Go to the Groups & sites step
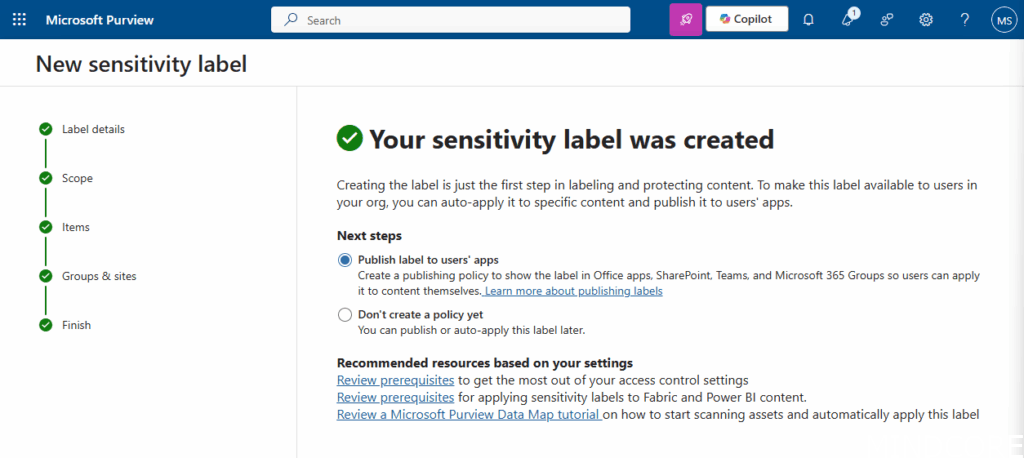 click(x=99, y=276)
